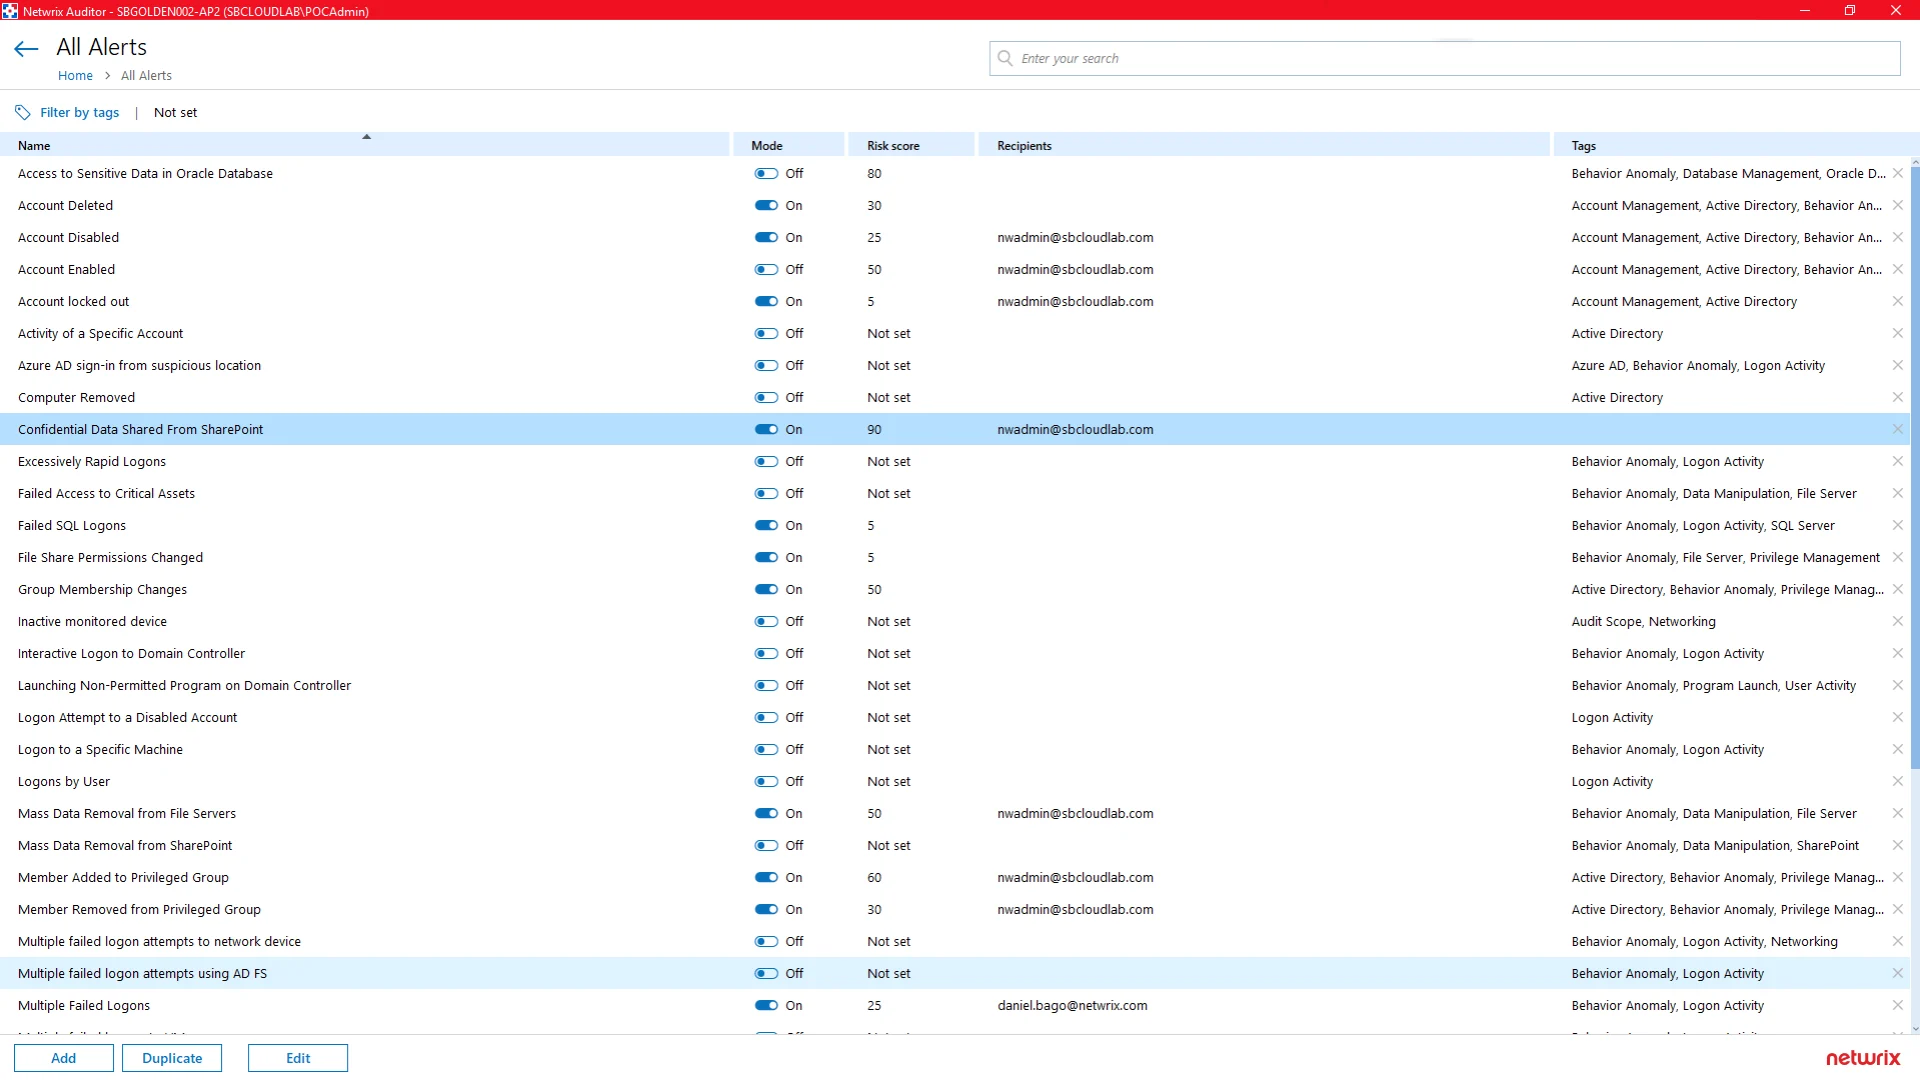
Task: Click the tag icon next to Filter by tags
Action: (23, 112)
